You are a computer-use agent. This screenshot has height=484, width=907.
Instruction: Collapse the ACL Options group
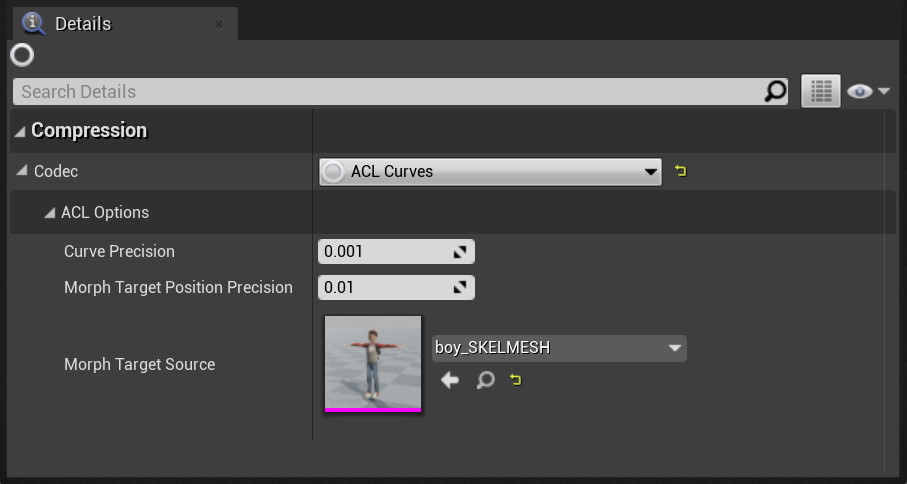50,213
